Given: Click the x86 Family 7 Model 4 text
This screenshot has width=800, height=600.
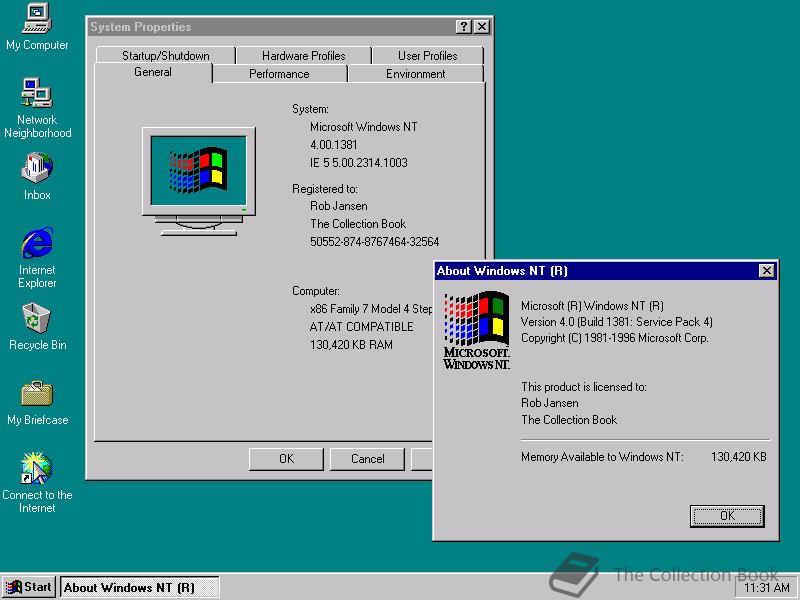Looking at the screenshot, I should pos(371,309).
